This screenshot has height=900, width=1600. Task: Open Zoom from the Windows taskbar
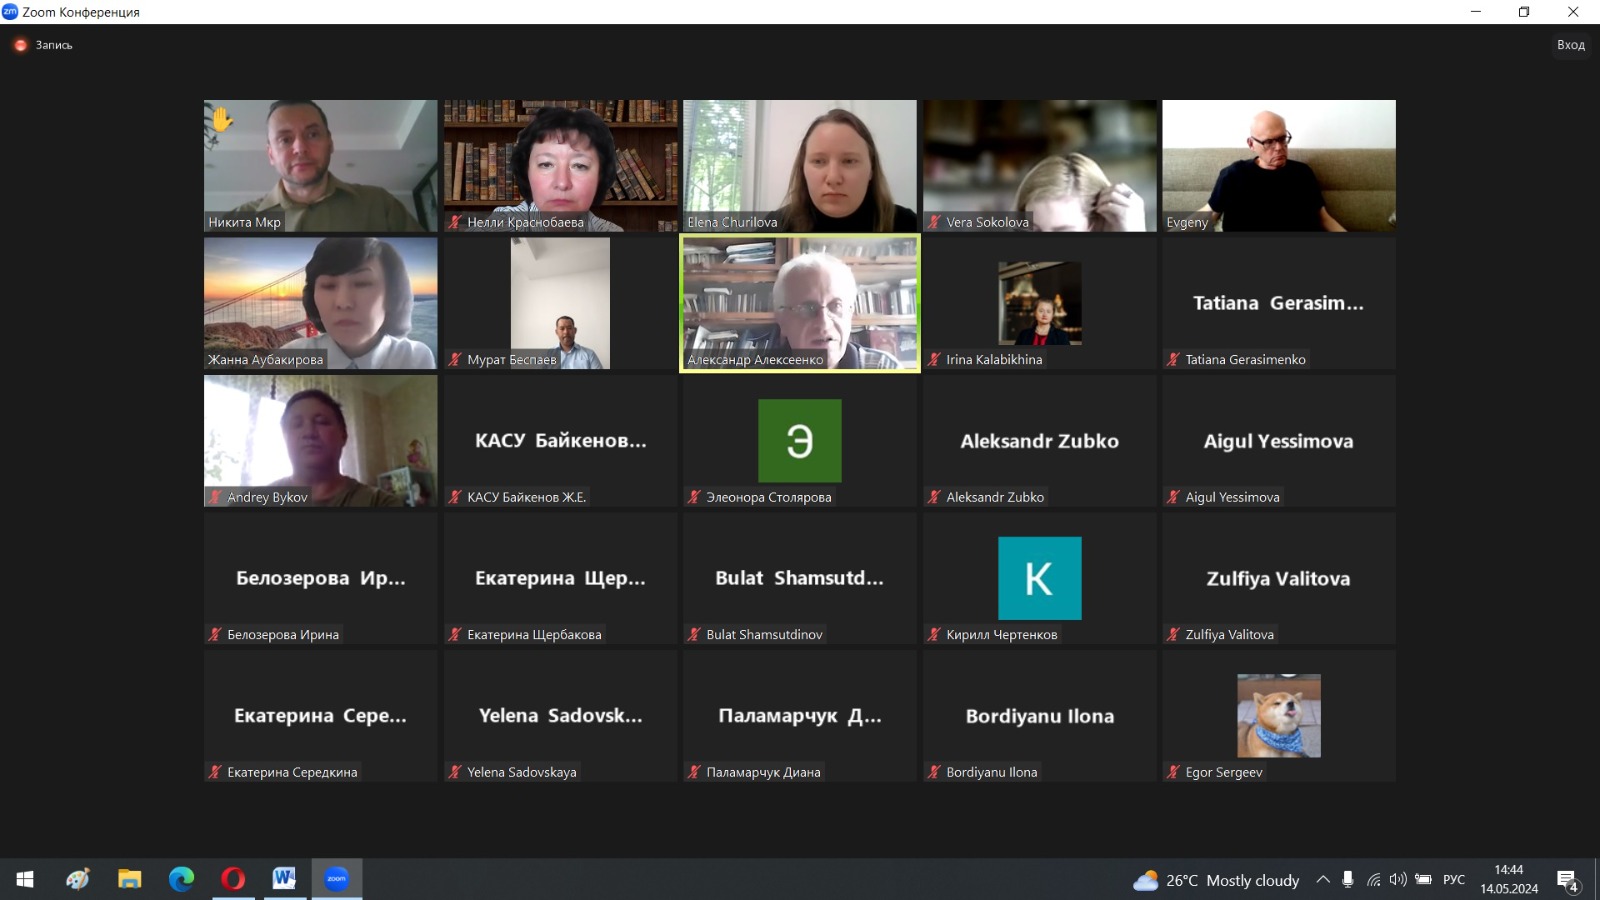pos(336,879)
